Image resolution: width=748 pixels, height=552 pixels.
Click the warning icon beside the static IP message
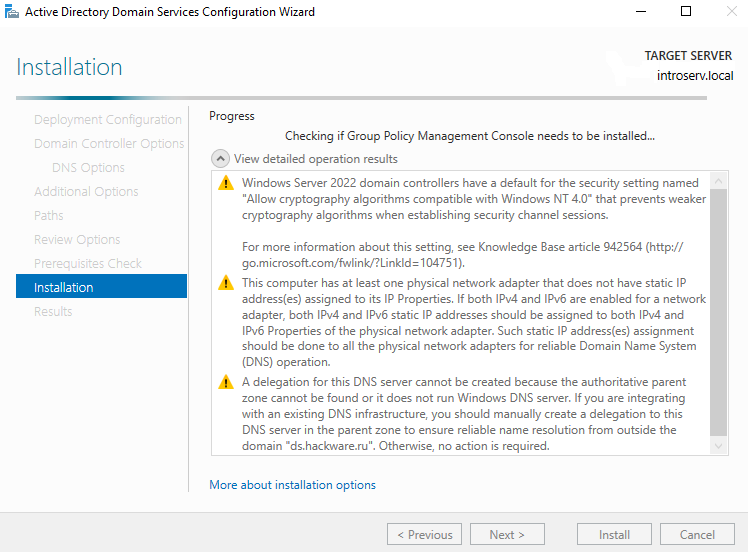[226, 283]
